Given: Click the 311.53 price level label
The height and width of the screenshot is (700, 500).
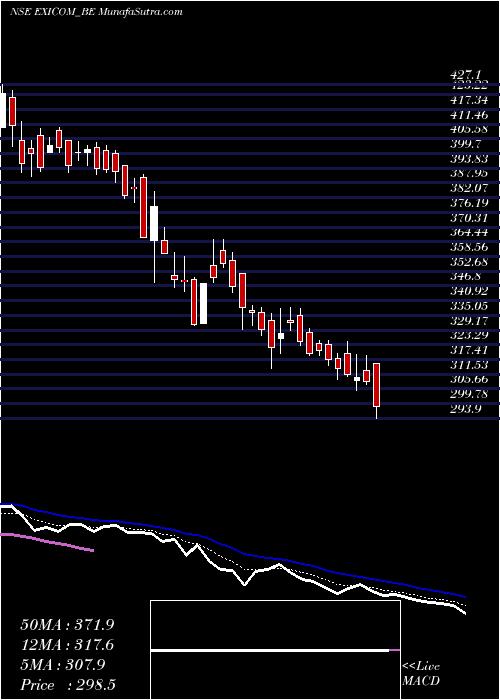Looking at the screenshot, I should coord(469,364).
